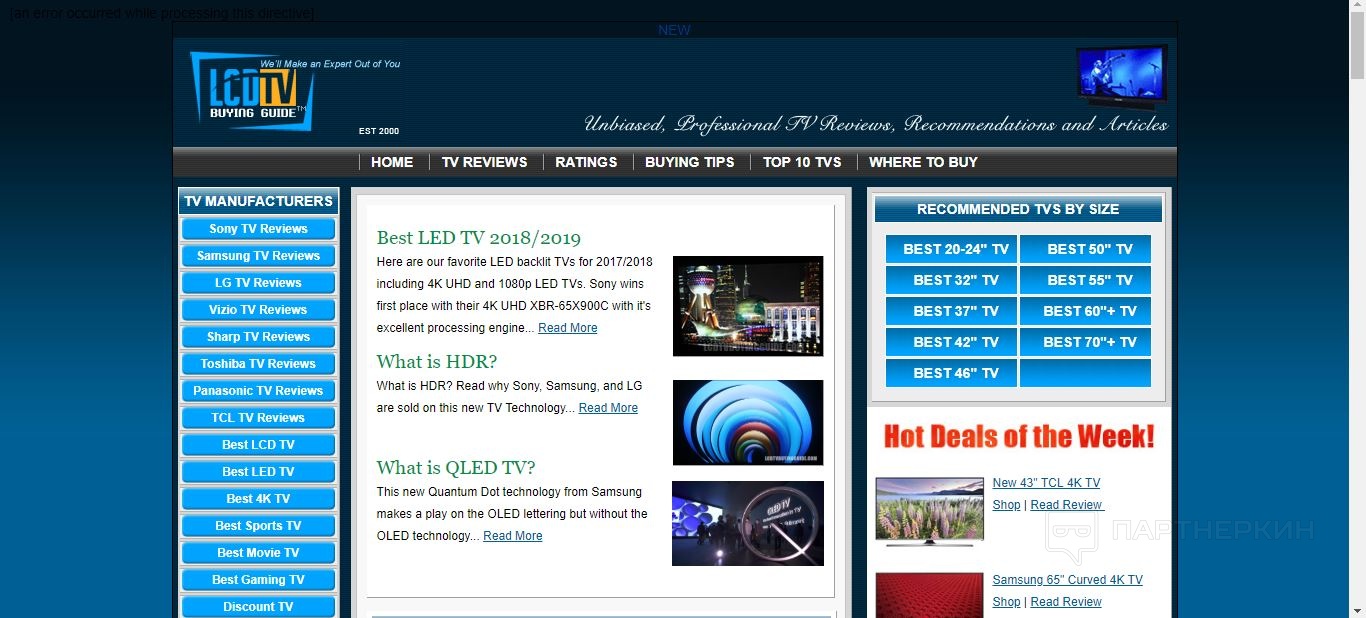The width and height of the screenshot is (1366, 618).
Task: Open WHERE TO BUY menu item
Action: tap(923, 162)
